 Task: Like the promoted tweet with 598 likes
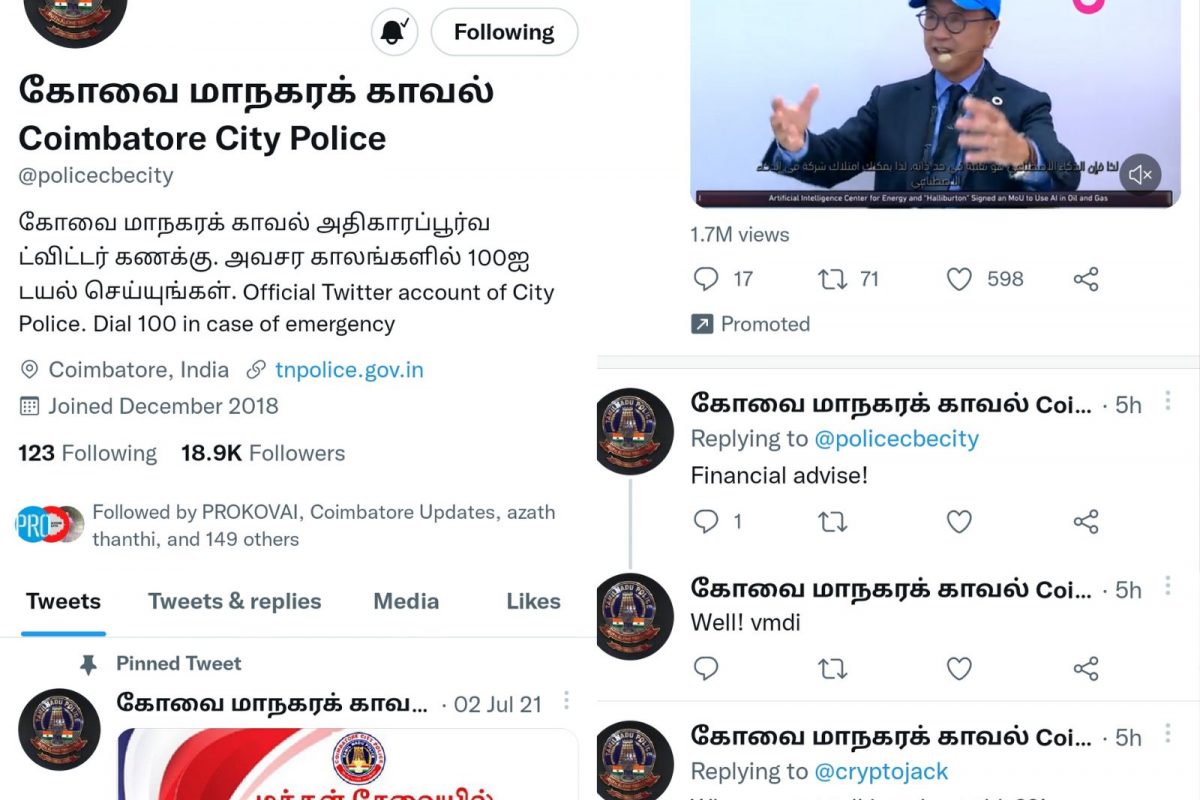(959, 279)
